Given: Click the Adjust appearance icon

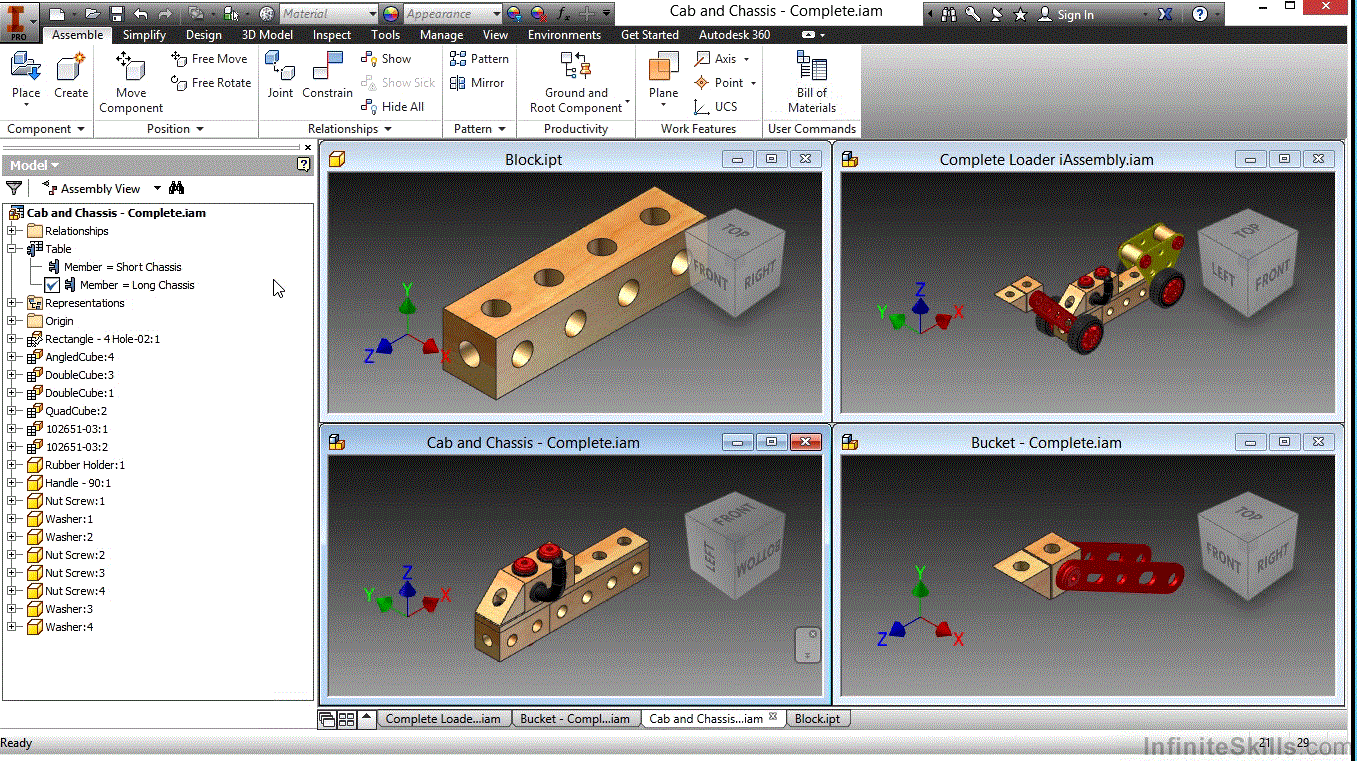Looking at the screenshot, I should [x=514, y=14].
